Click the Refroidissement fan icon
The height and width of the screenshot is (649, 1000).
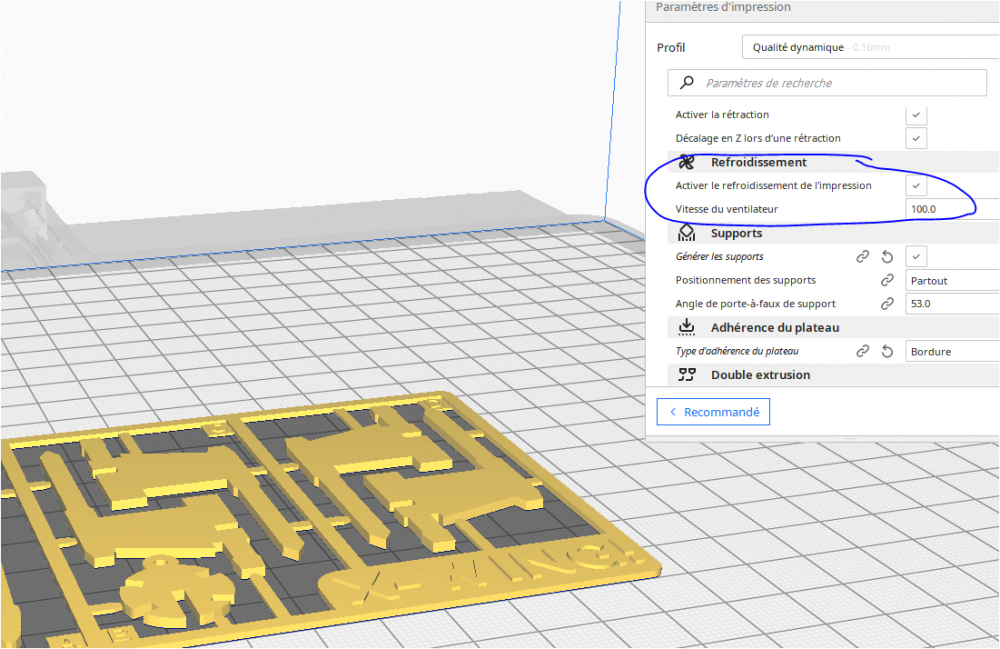coord(686,163)
